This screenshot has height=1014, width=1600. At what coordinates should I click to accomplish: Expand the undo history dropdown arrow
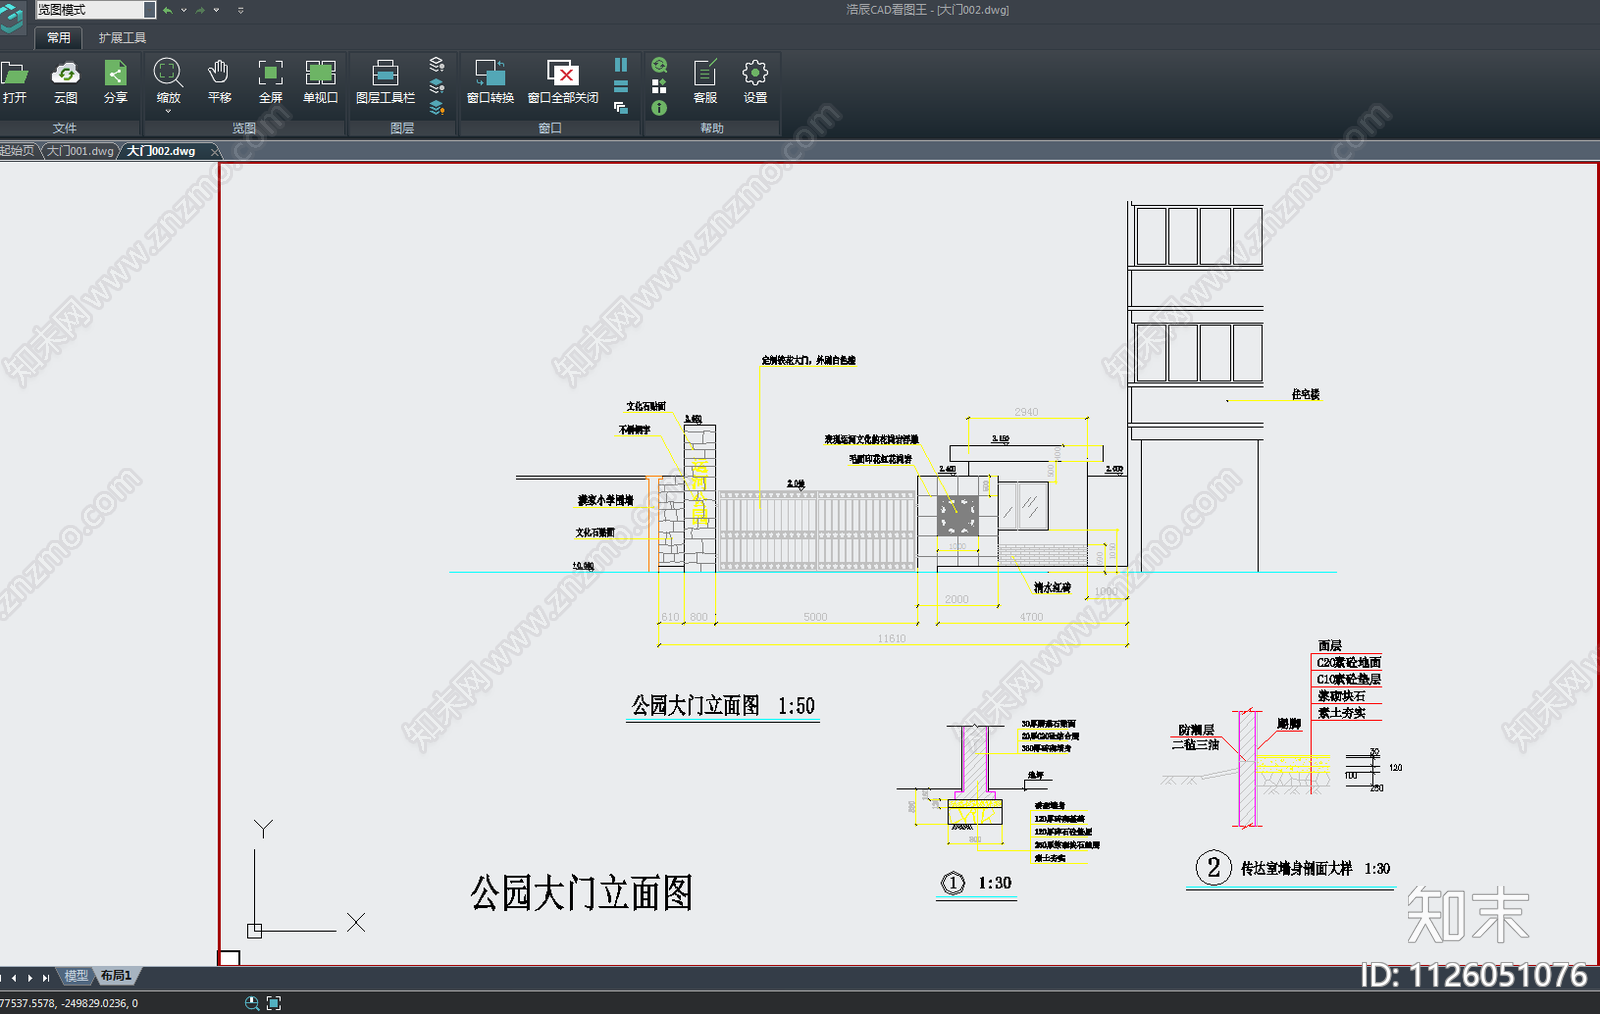coord(184,10)
